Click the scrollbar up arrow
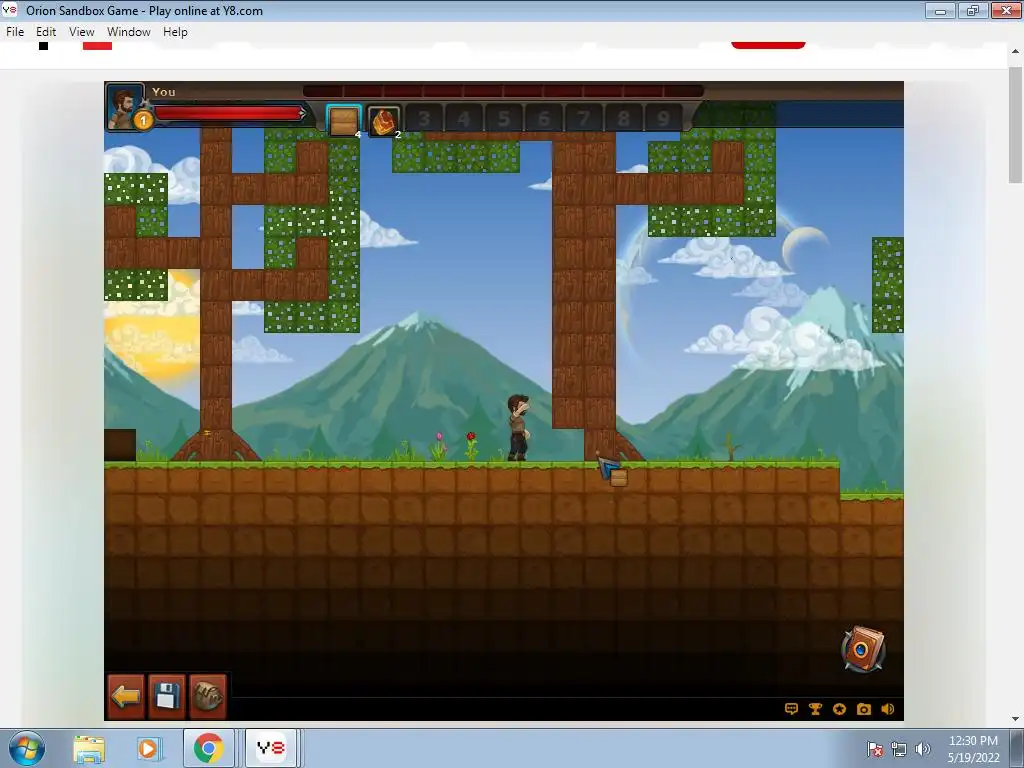The height and width of the screenshot is (768, 1024). pos(1016,51)
